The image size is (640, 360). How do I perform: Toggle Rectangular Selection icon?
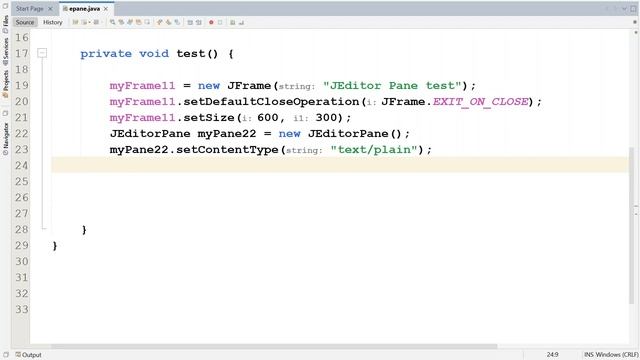[x=147, y=22]
